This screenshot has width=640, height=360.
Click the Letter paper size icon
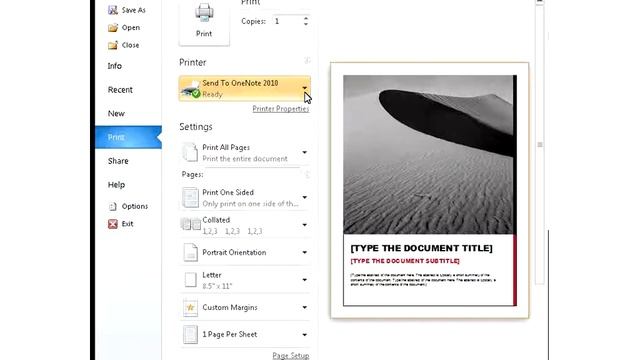[x=190, y=280]
